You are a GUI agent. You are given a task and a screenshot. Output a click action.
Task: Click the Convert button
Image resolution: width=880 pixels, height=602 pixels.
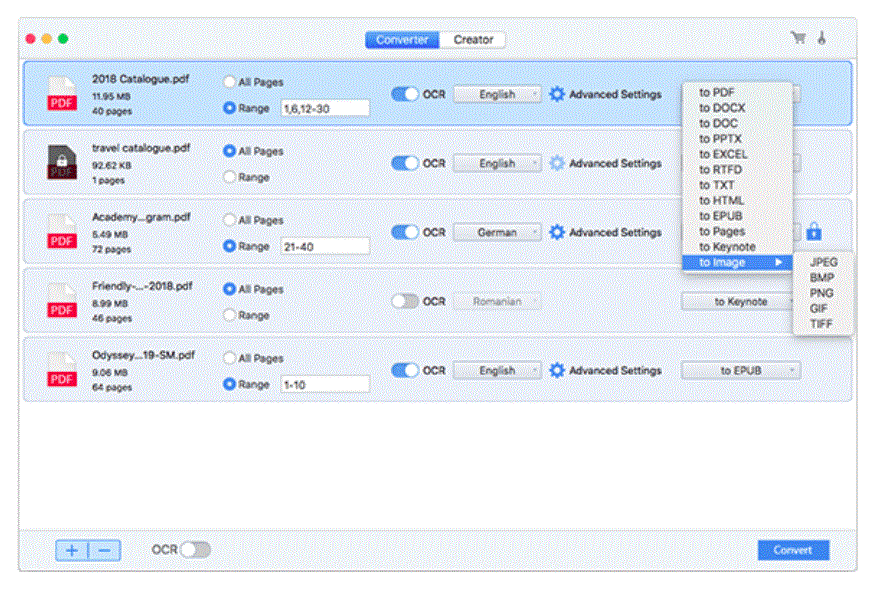coord(793,550)
